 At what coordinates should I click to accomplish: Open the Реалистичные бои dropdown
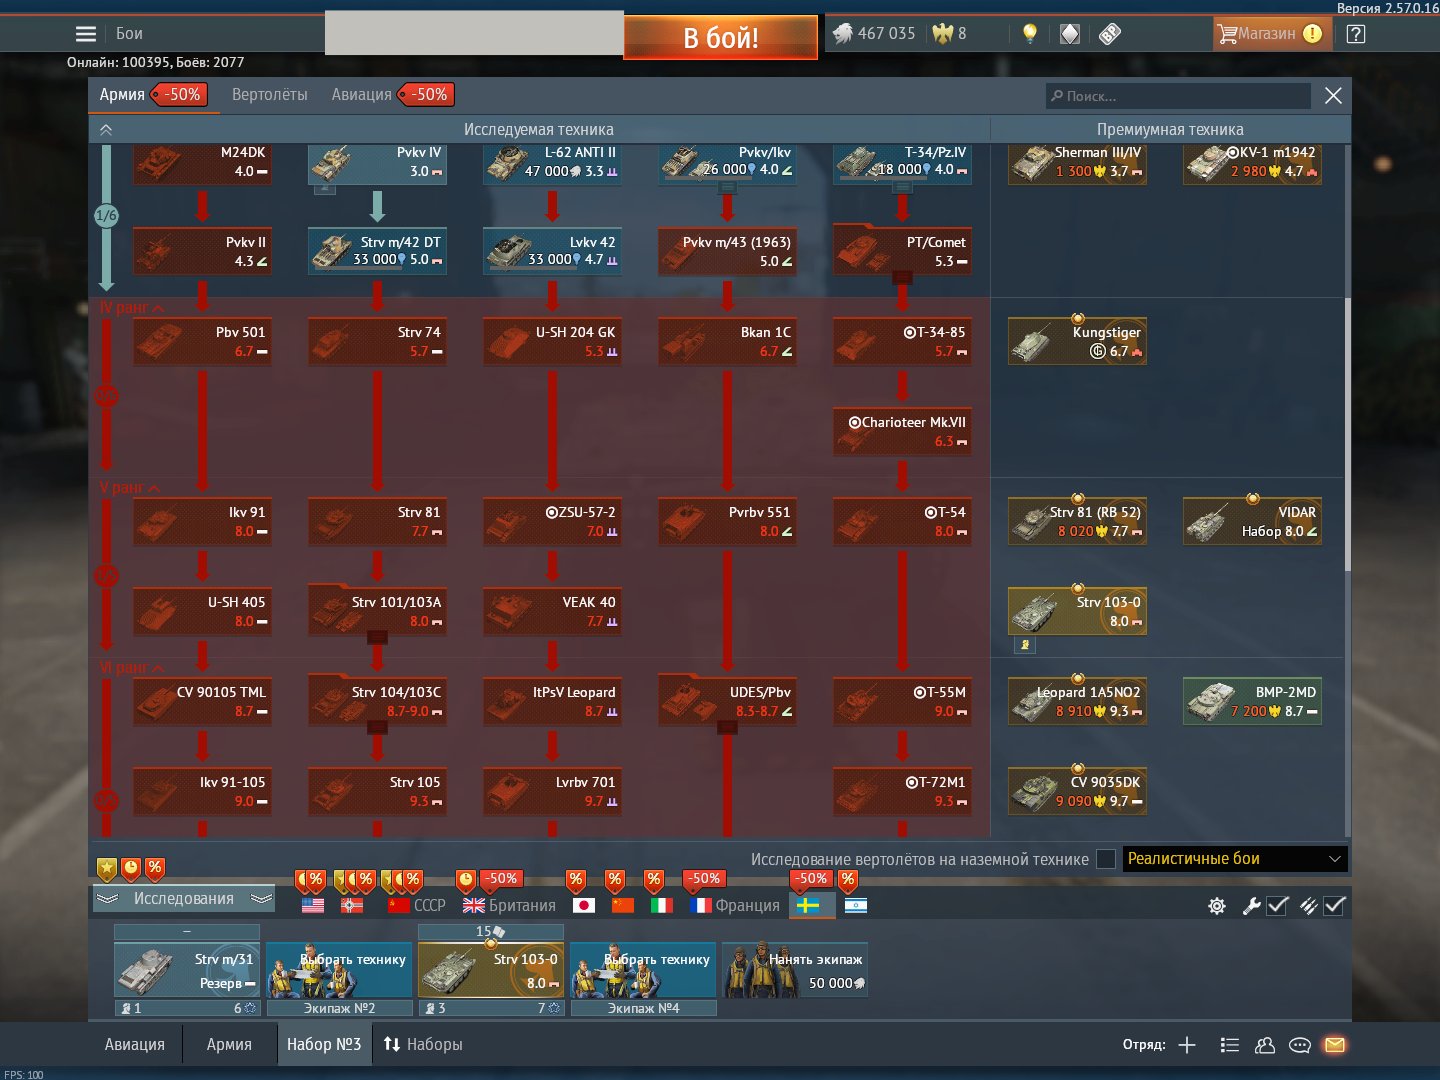pyautogui.click(x=1235, y=859)
